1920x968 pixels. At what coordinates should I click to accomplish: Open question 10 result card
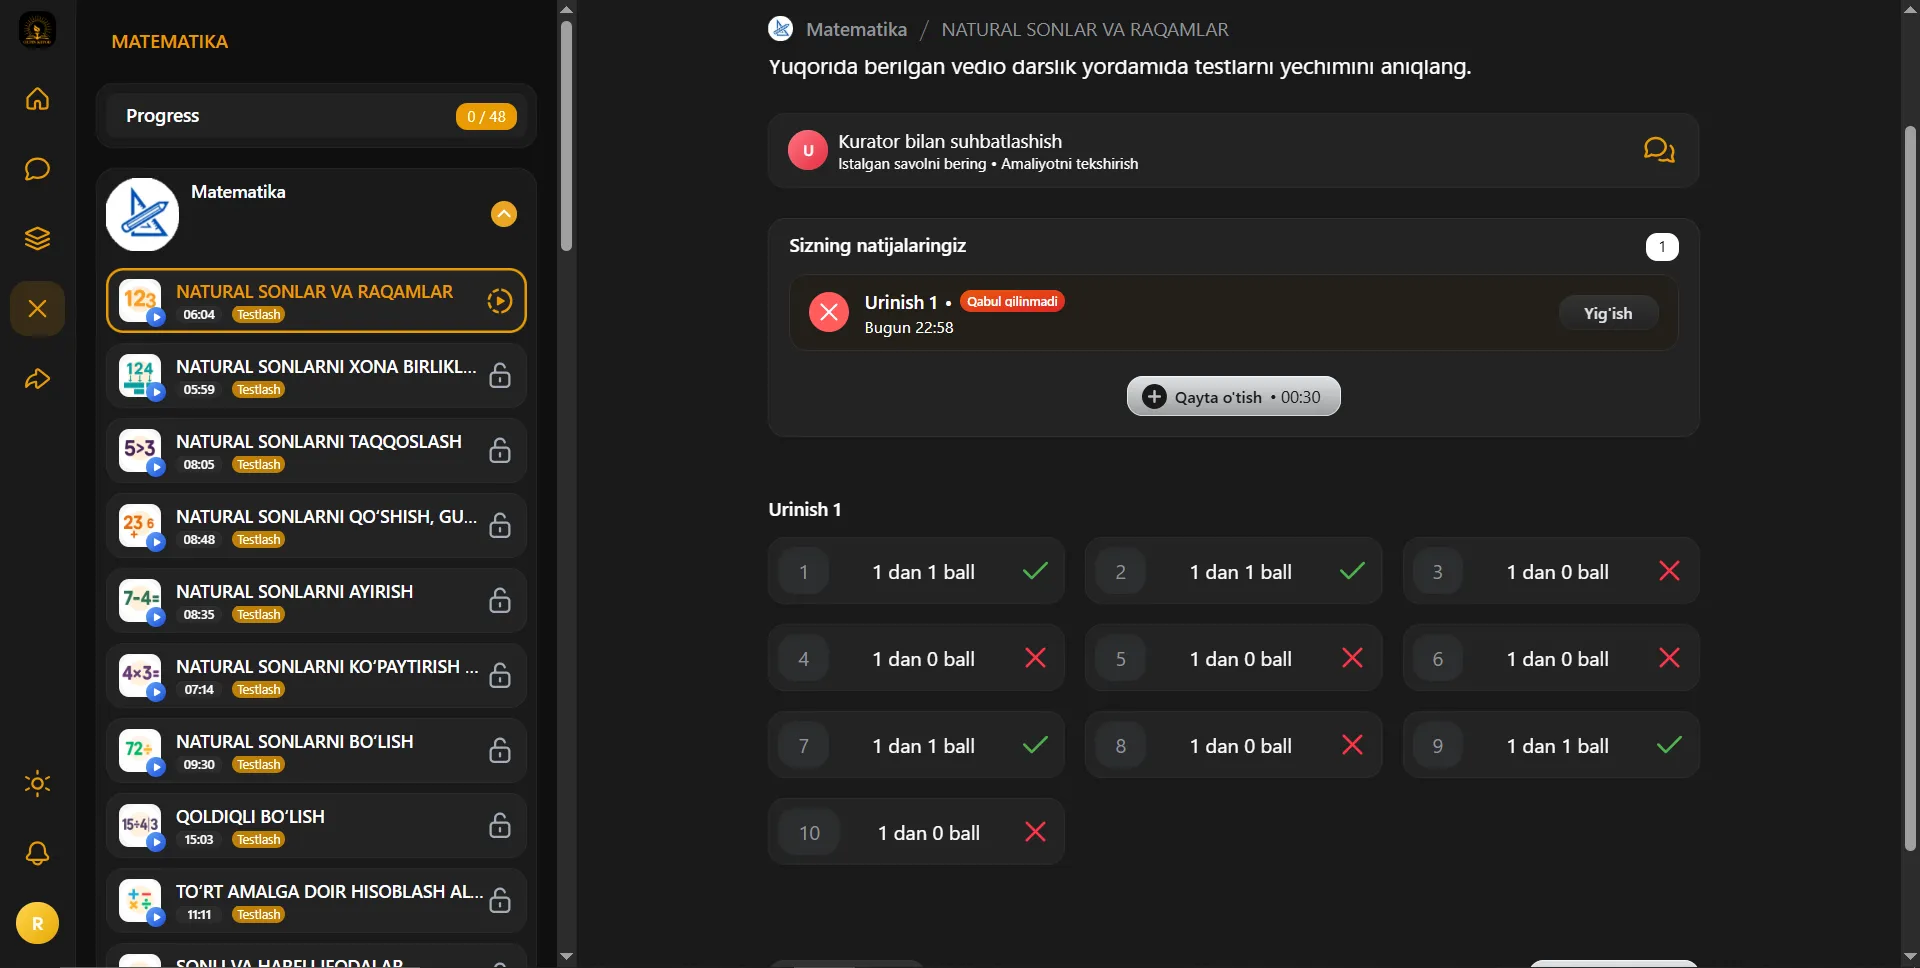coord(916,832)
